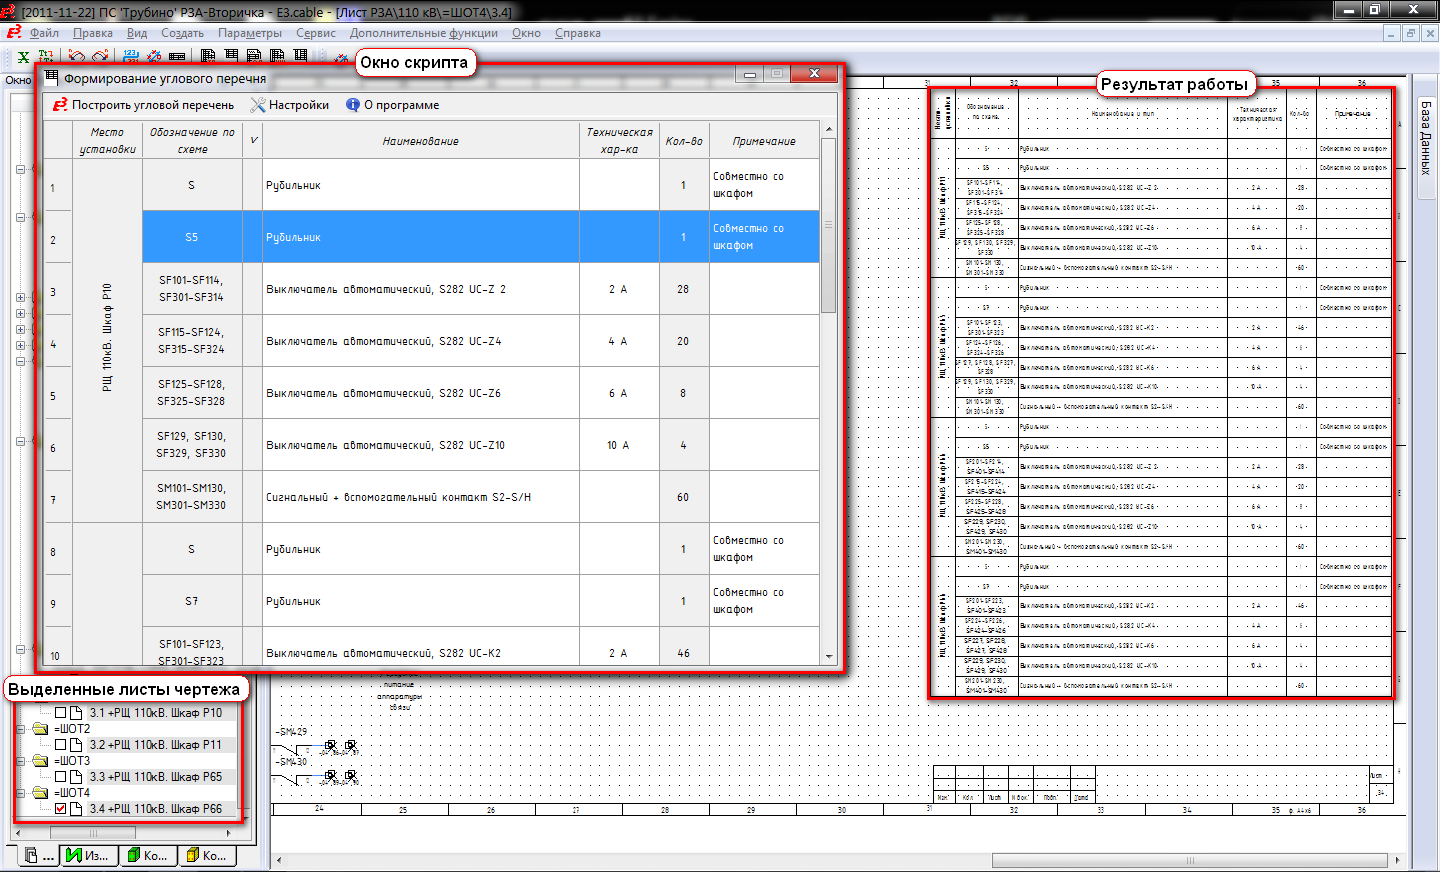Check the 3.2 Шкаф Р11 sheet checkbox
1440x872 pixels.
[x=61, y=745]
